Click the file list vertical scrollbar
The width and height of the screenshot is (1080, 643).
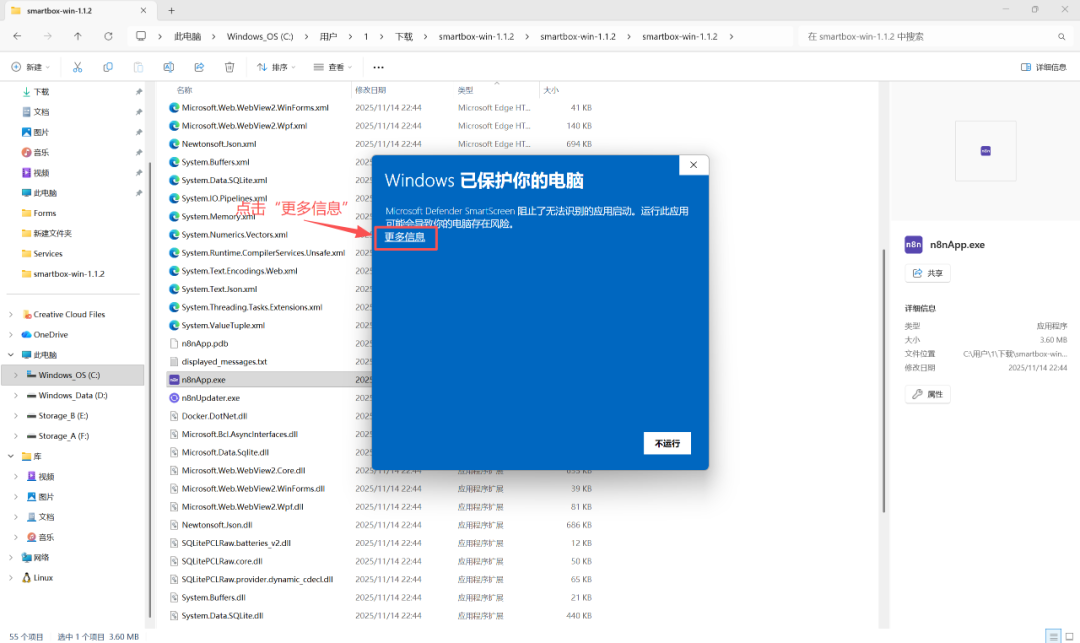[x=883, y=381]
